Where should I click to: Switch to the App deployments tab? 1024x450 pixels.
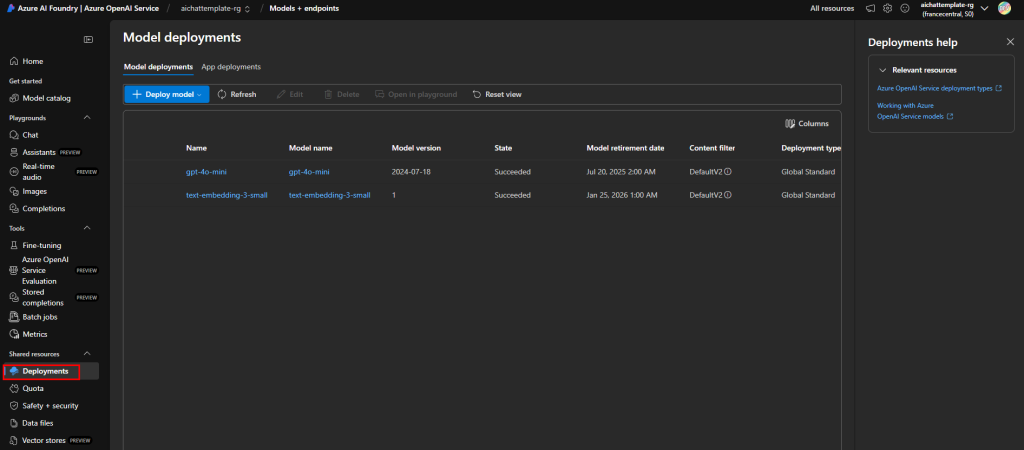coord(231,67)
